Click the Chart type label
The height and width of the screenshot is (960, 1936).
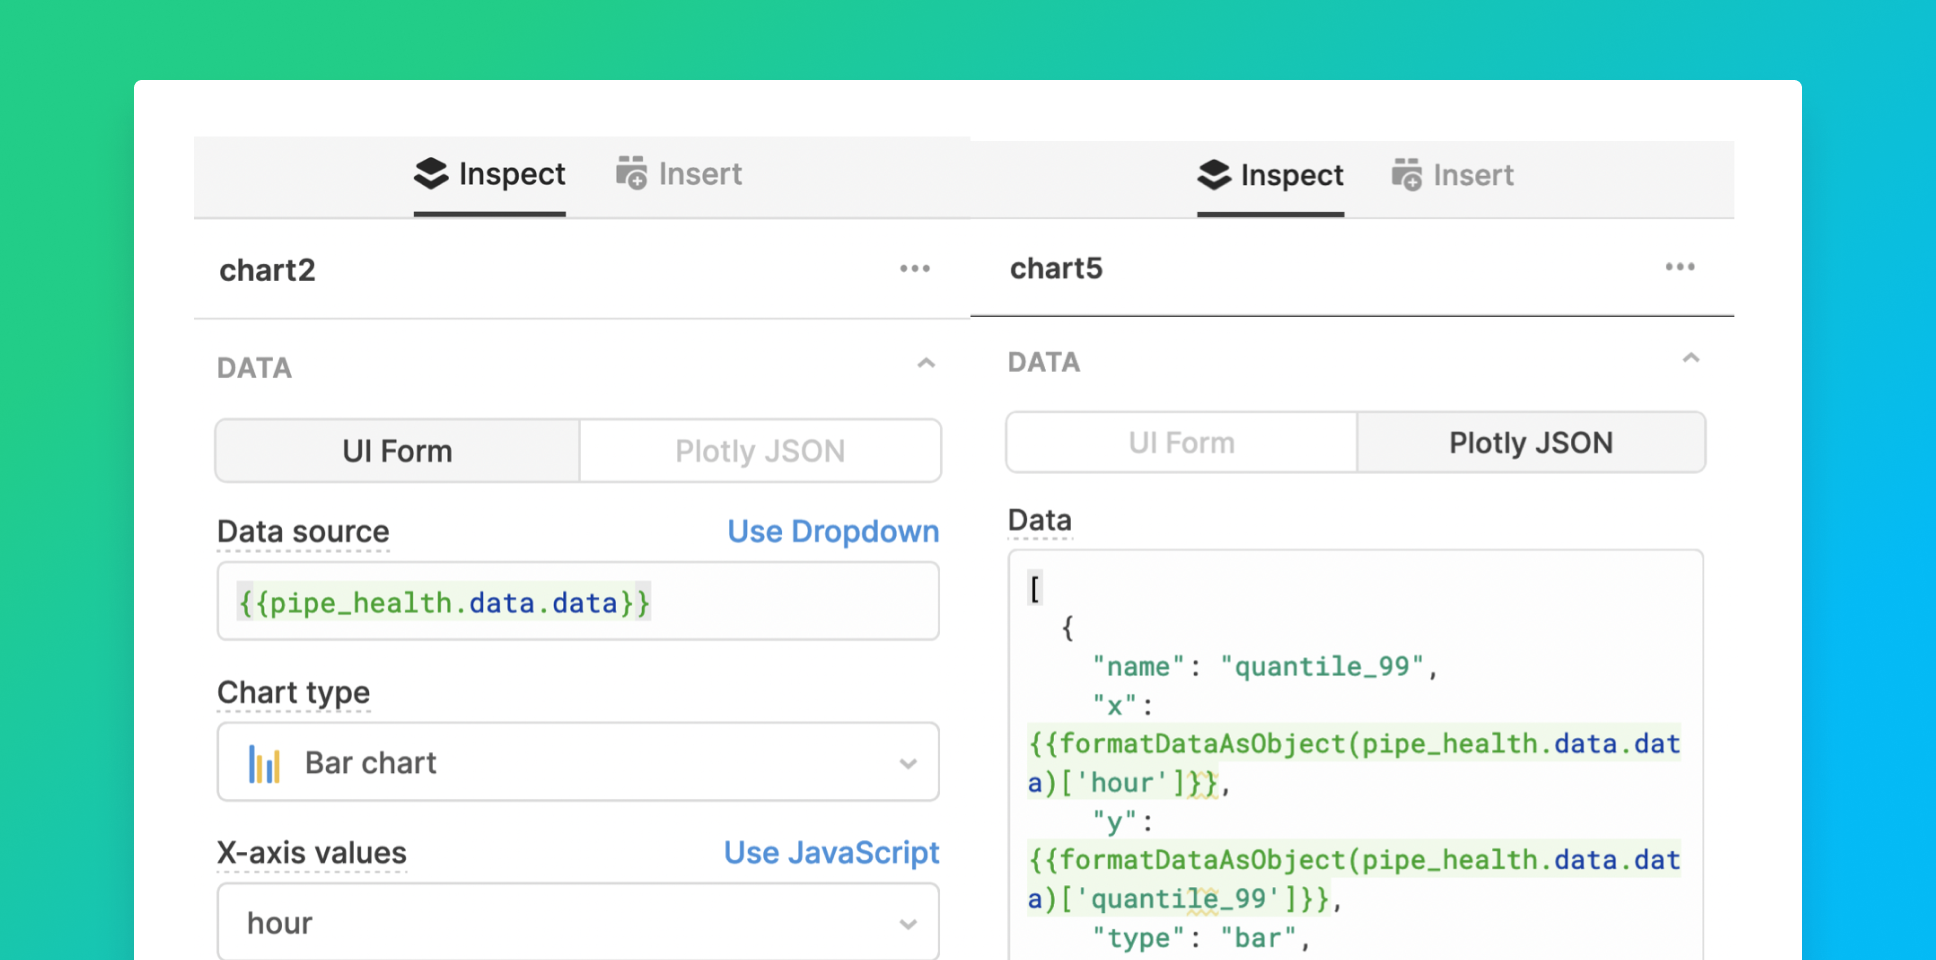[x=294, y=692]
